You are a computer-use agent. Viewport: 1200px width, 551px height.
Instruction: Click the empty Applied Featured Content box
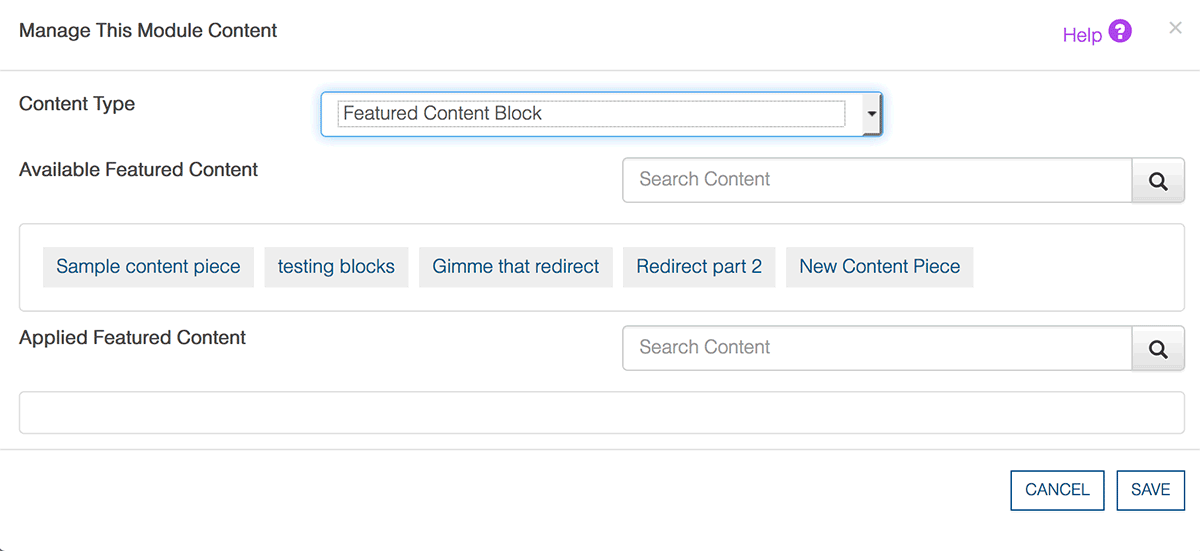coord(602,413)
